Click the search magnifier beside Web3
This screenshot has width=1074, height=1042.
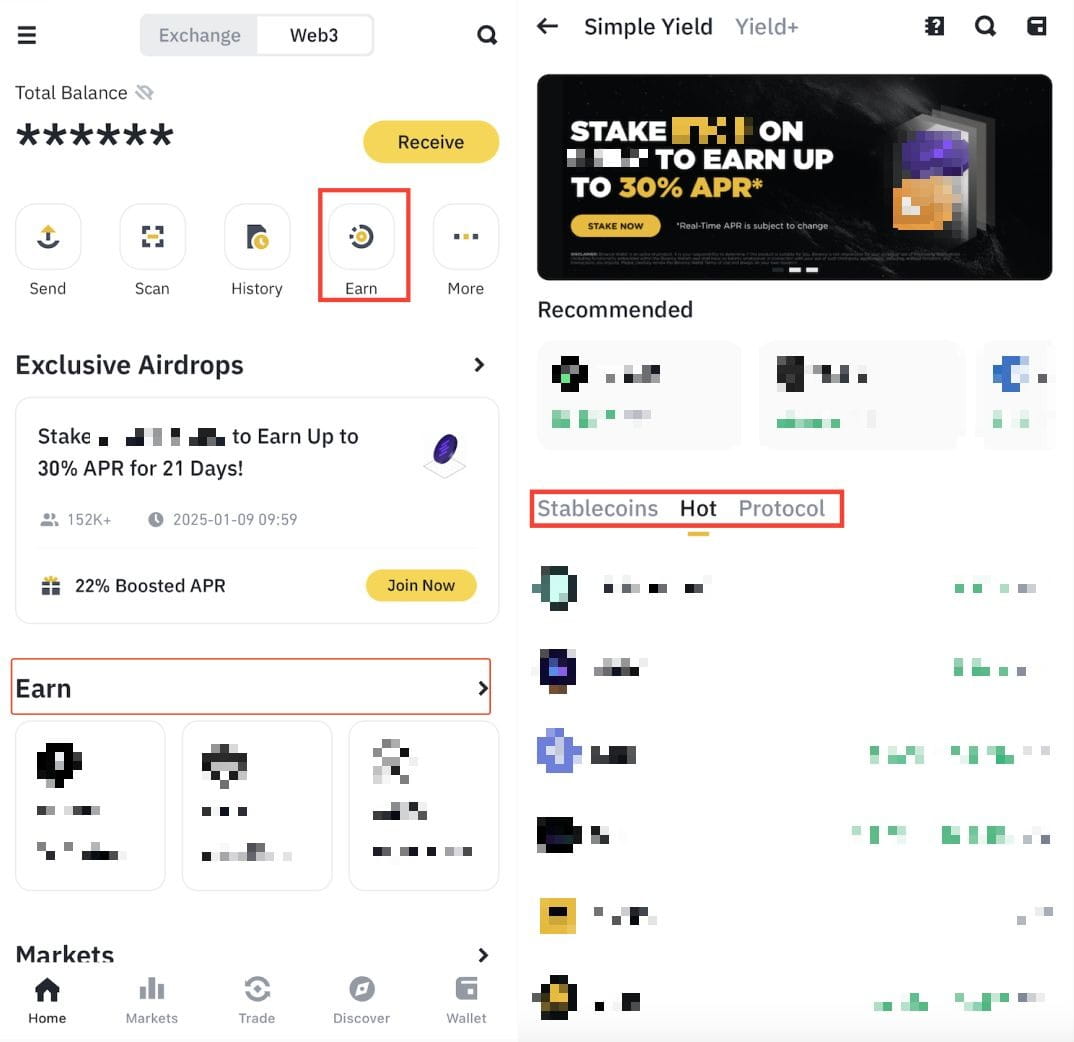coord(486,35)
